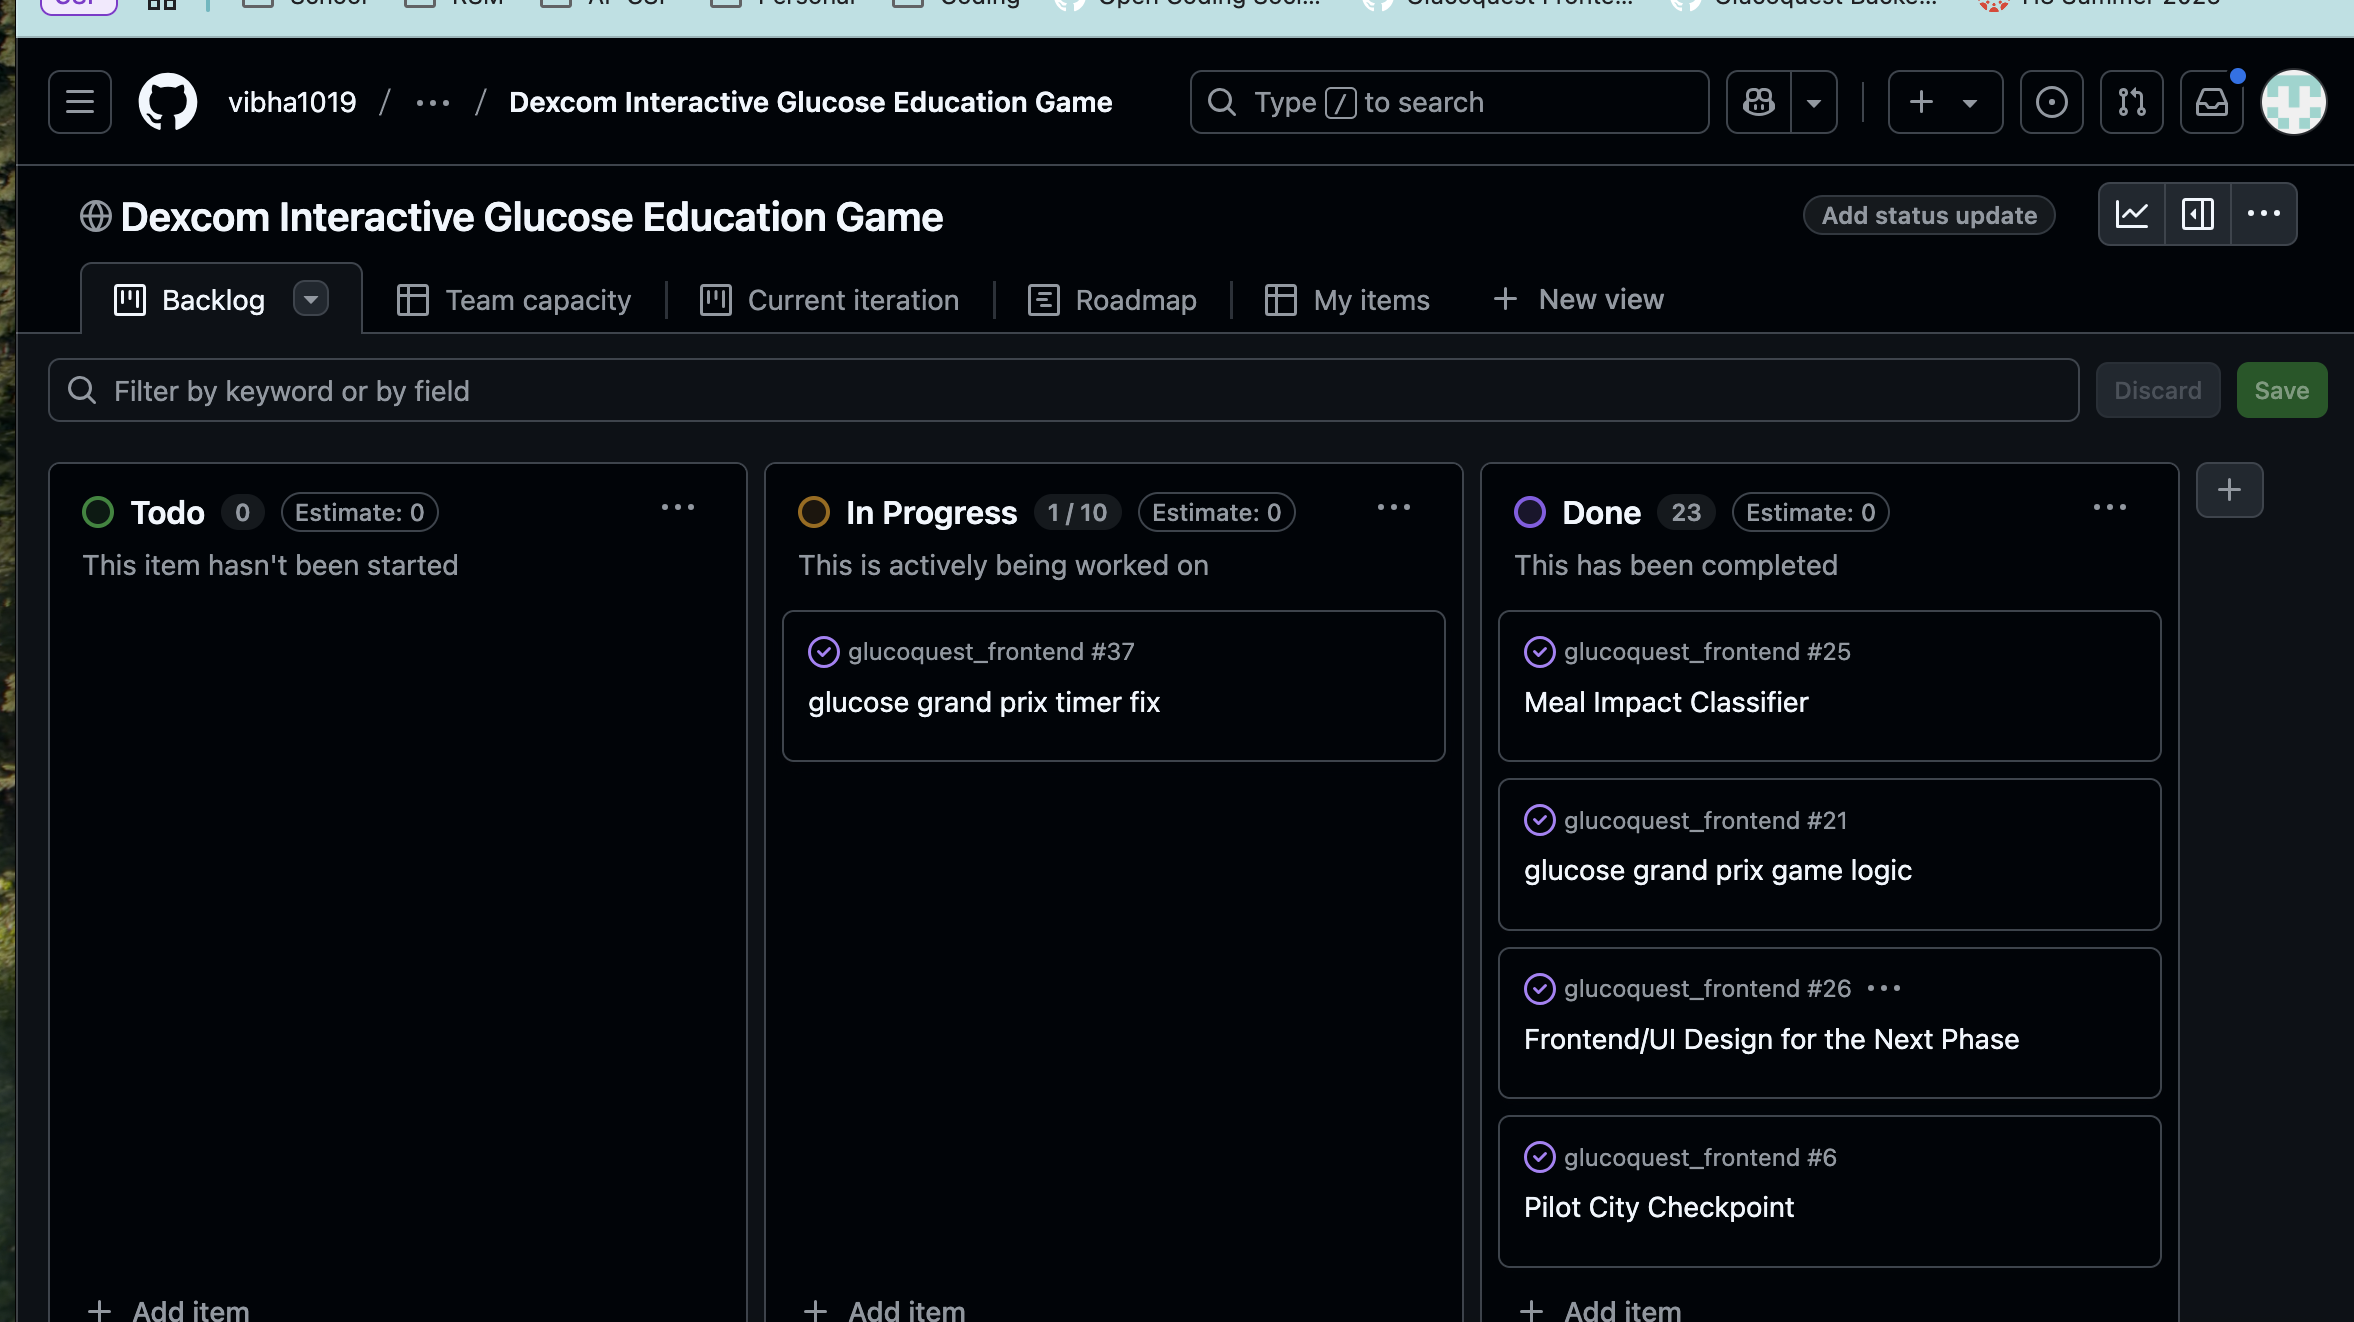
Task: Expand the Copilot dropdown arrow
Action: [1814, 102]
